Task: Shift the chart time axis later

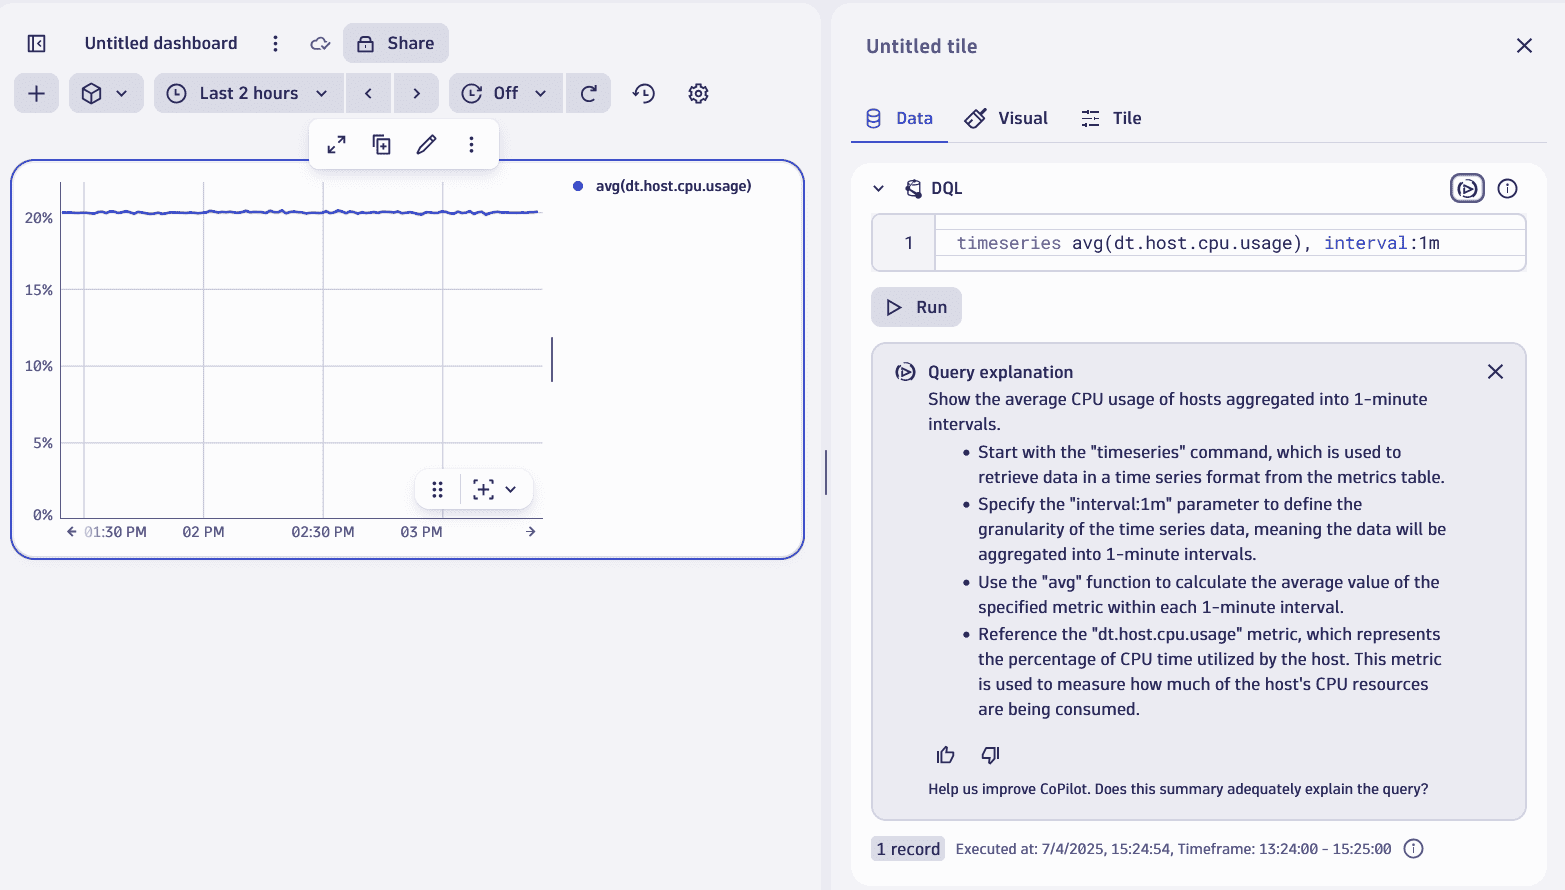Action: 531,532
